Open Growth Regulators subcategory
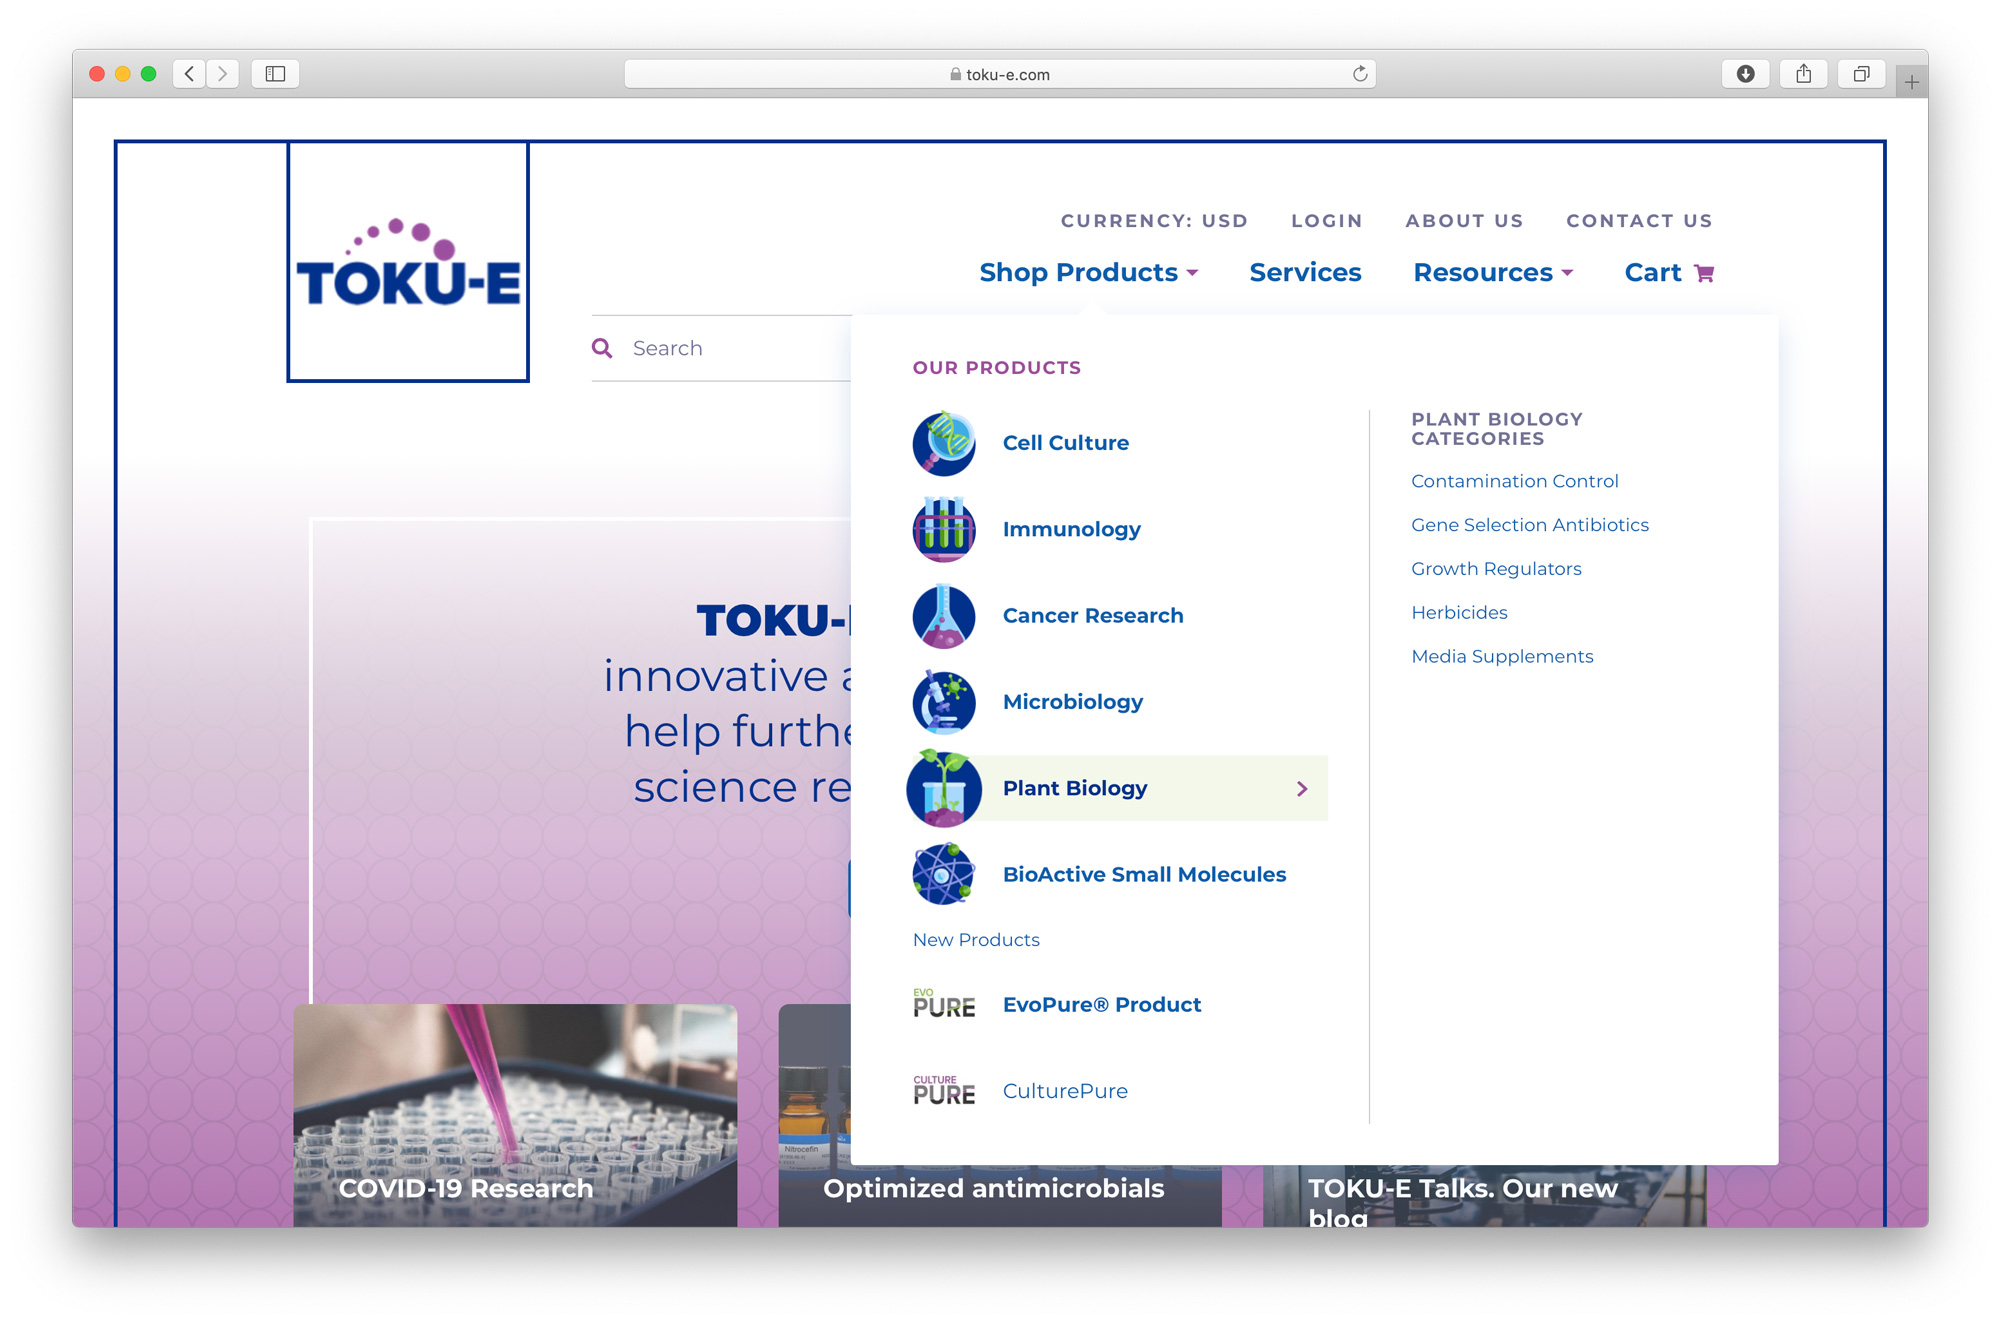The height and width of the screenshot is (1322, 2000). click(x=1496, y=569)
